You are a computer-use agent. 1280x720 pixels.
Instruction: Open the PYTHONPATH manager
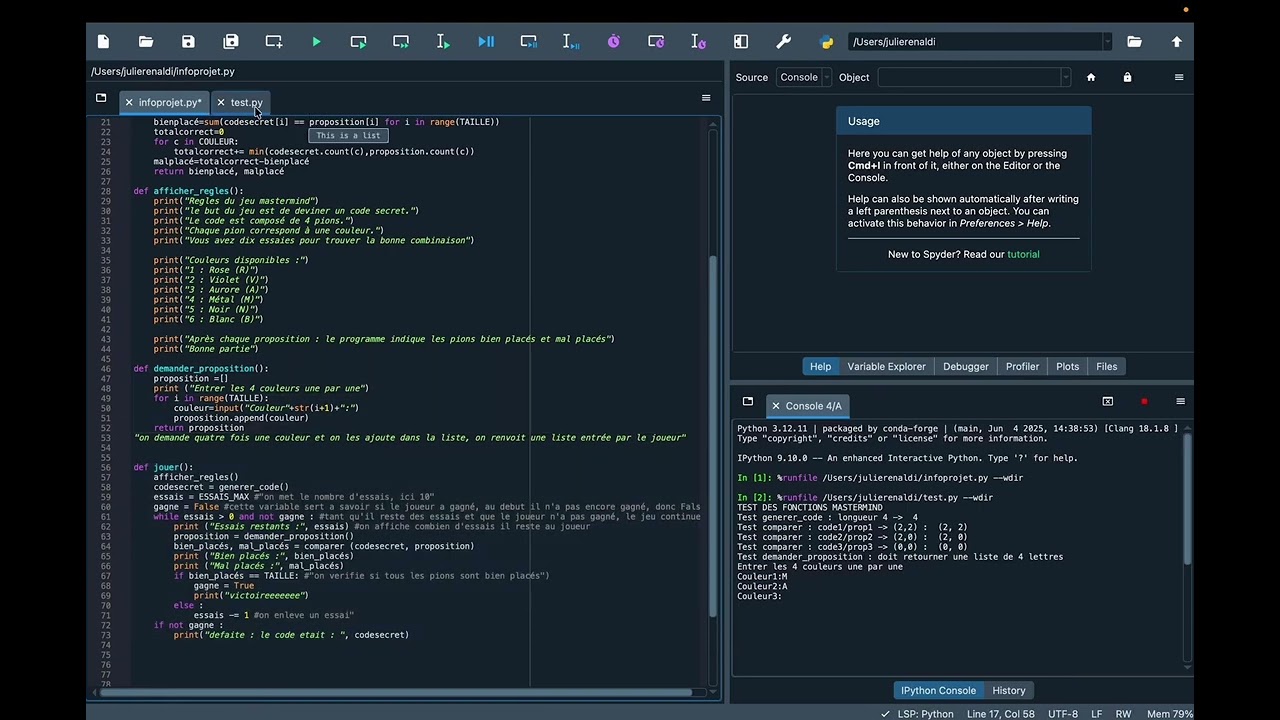(826, 41)
